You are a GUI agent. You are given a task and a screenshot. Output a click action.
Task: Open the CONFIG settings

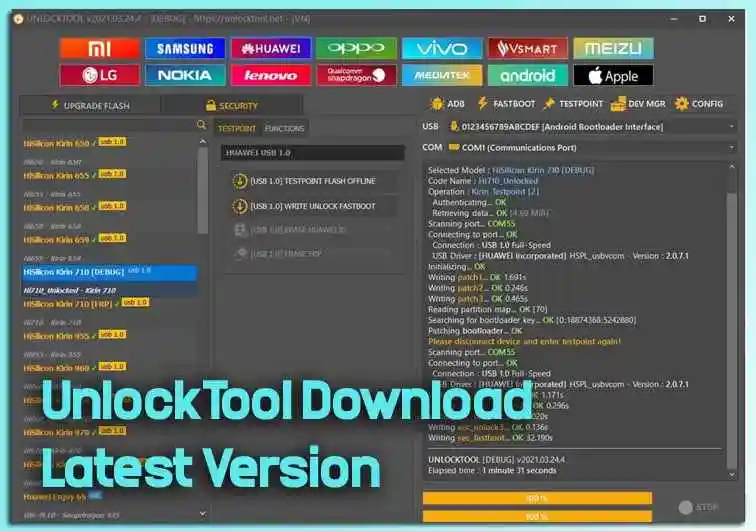click(x=699, y=103)
